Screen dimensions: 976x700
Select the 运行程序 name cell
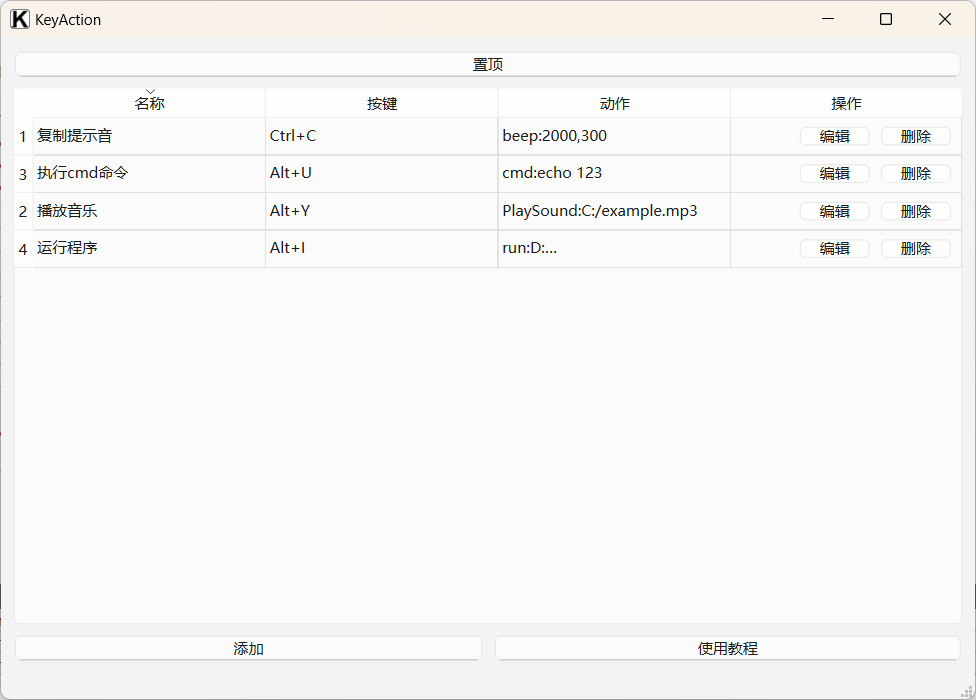click(x=149, y=249)
